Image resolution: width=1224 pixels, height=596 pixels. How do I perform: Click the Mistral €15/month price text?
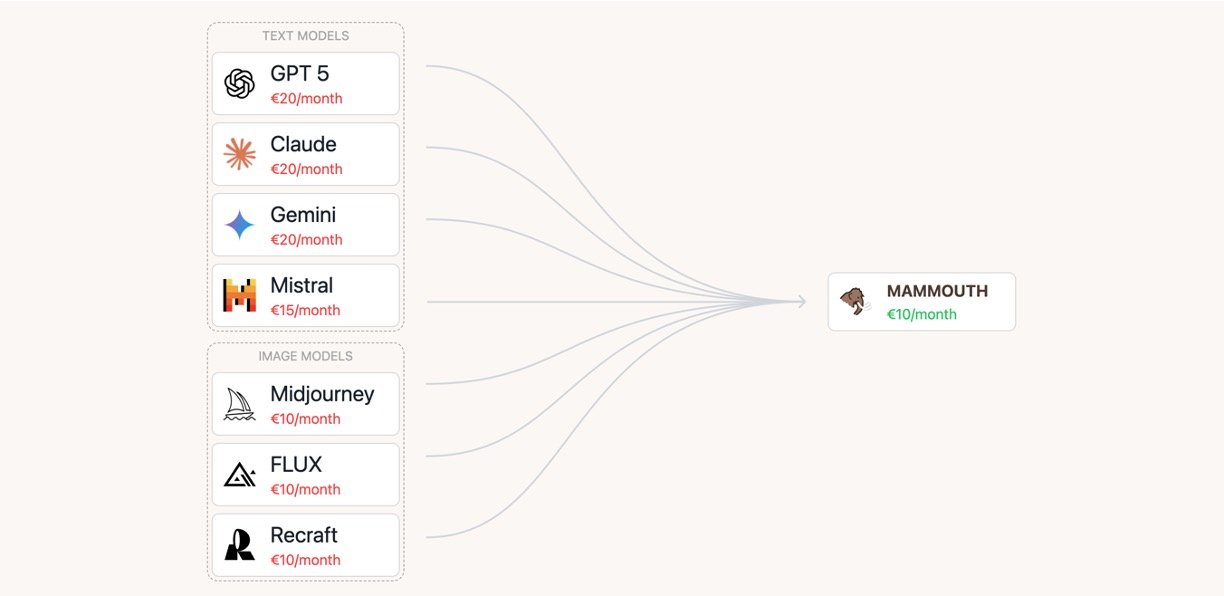[305, 310]
